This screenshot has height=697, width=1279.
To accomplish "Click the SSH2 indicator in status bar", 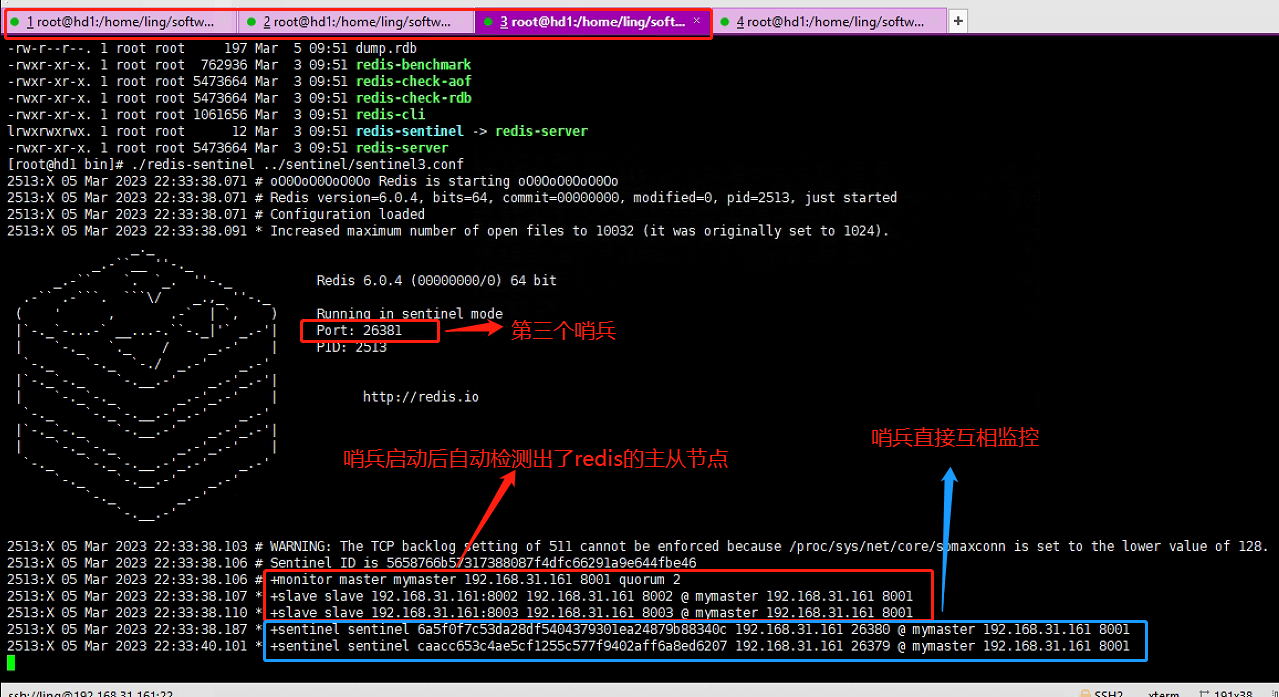I will tap(1103, 693).
